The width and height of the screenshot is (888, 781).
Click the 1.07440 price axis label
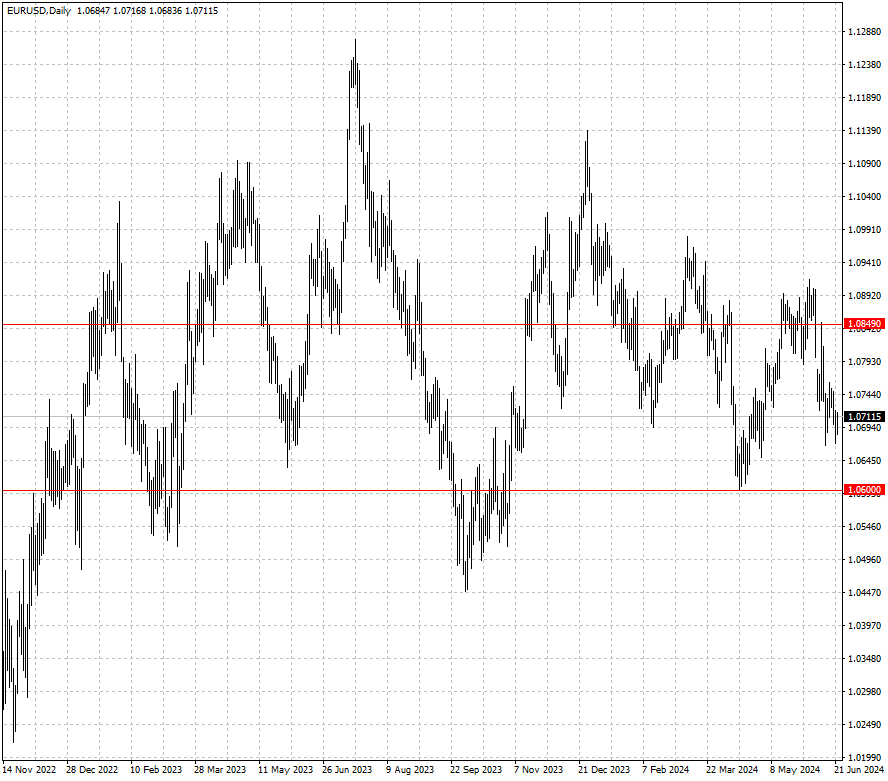point(864,394)
